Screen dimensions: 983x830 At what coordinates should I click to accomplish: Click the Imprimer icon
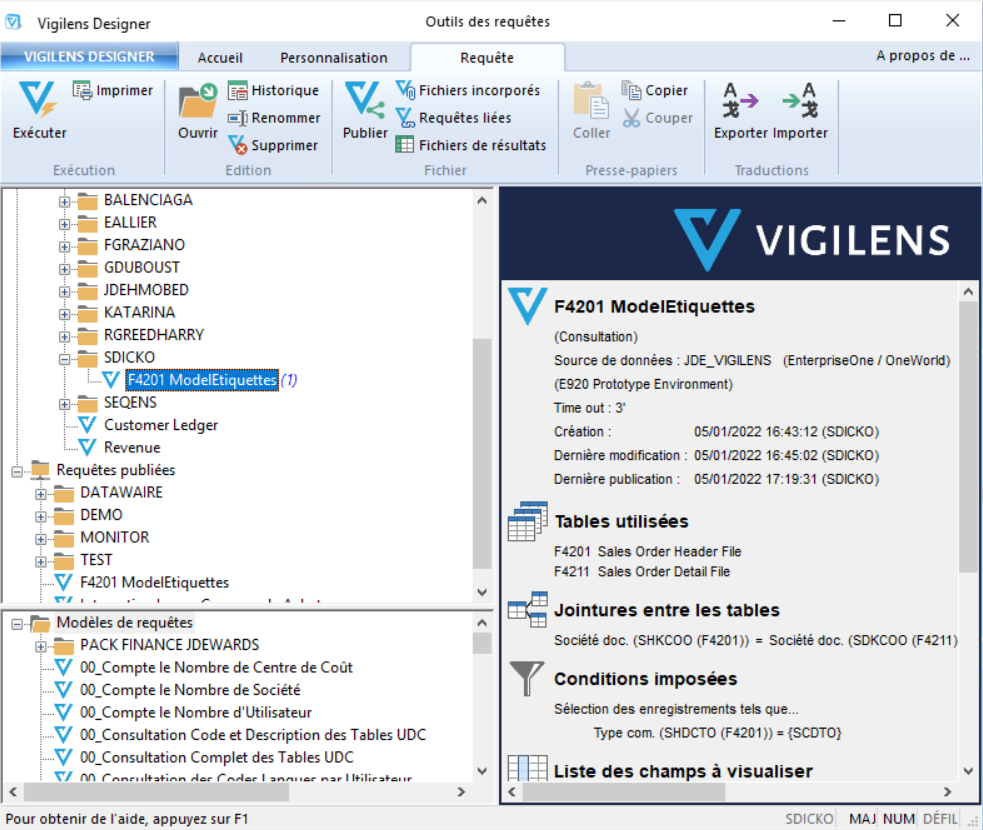(112, 91)
